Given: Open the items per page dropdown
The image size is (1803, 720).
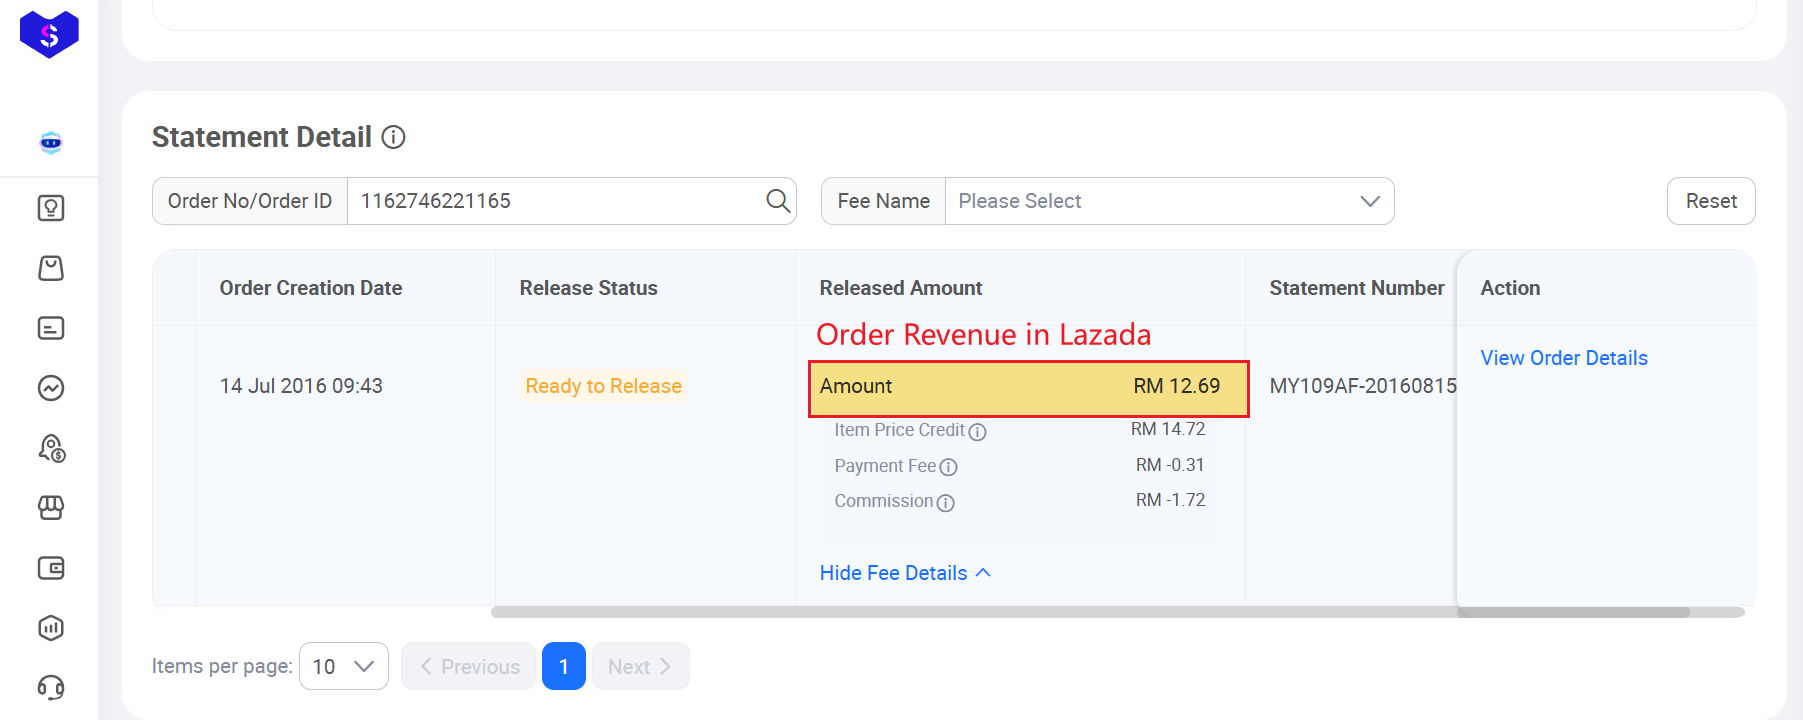Looking at the screenshot, I should tap(344, 666).
